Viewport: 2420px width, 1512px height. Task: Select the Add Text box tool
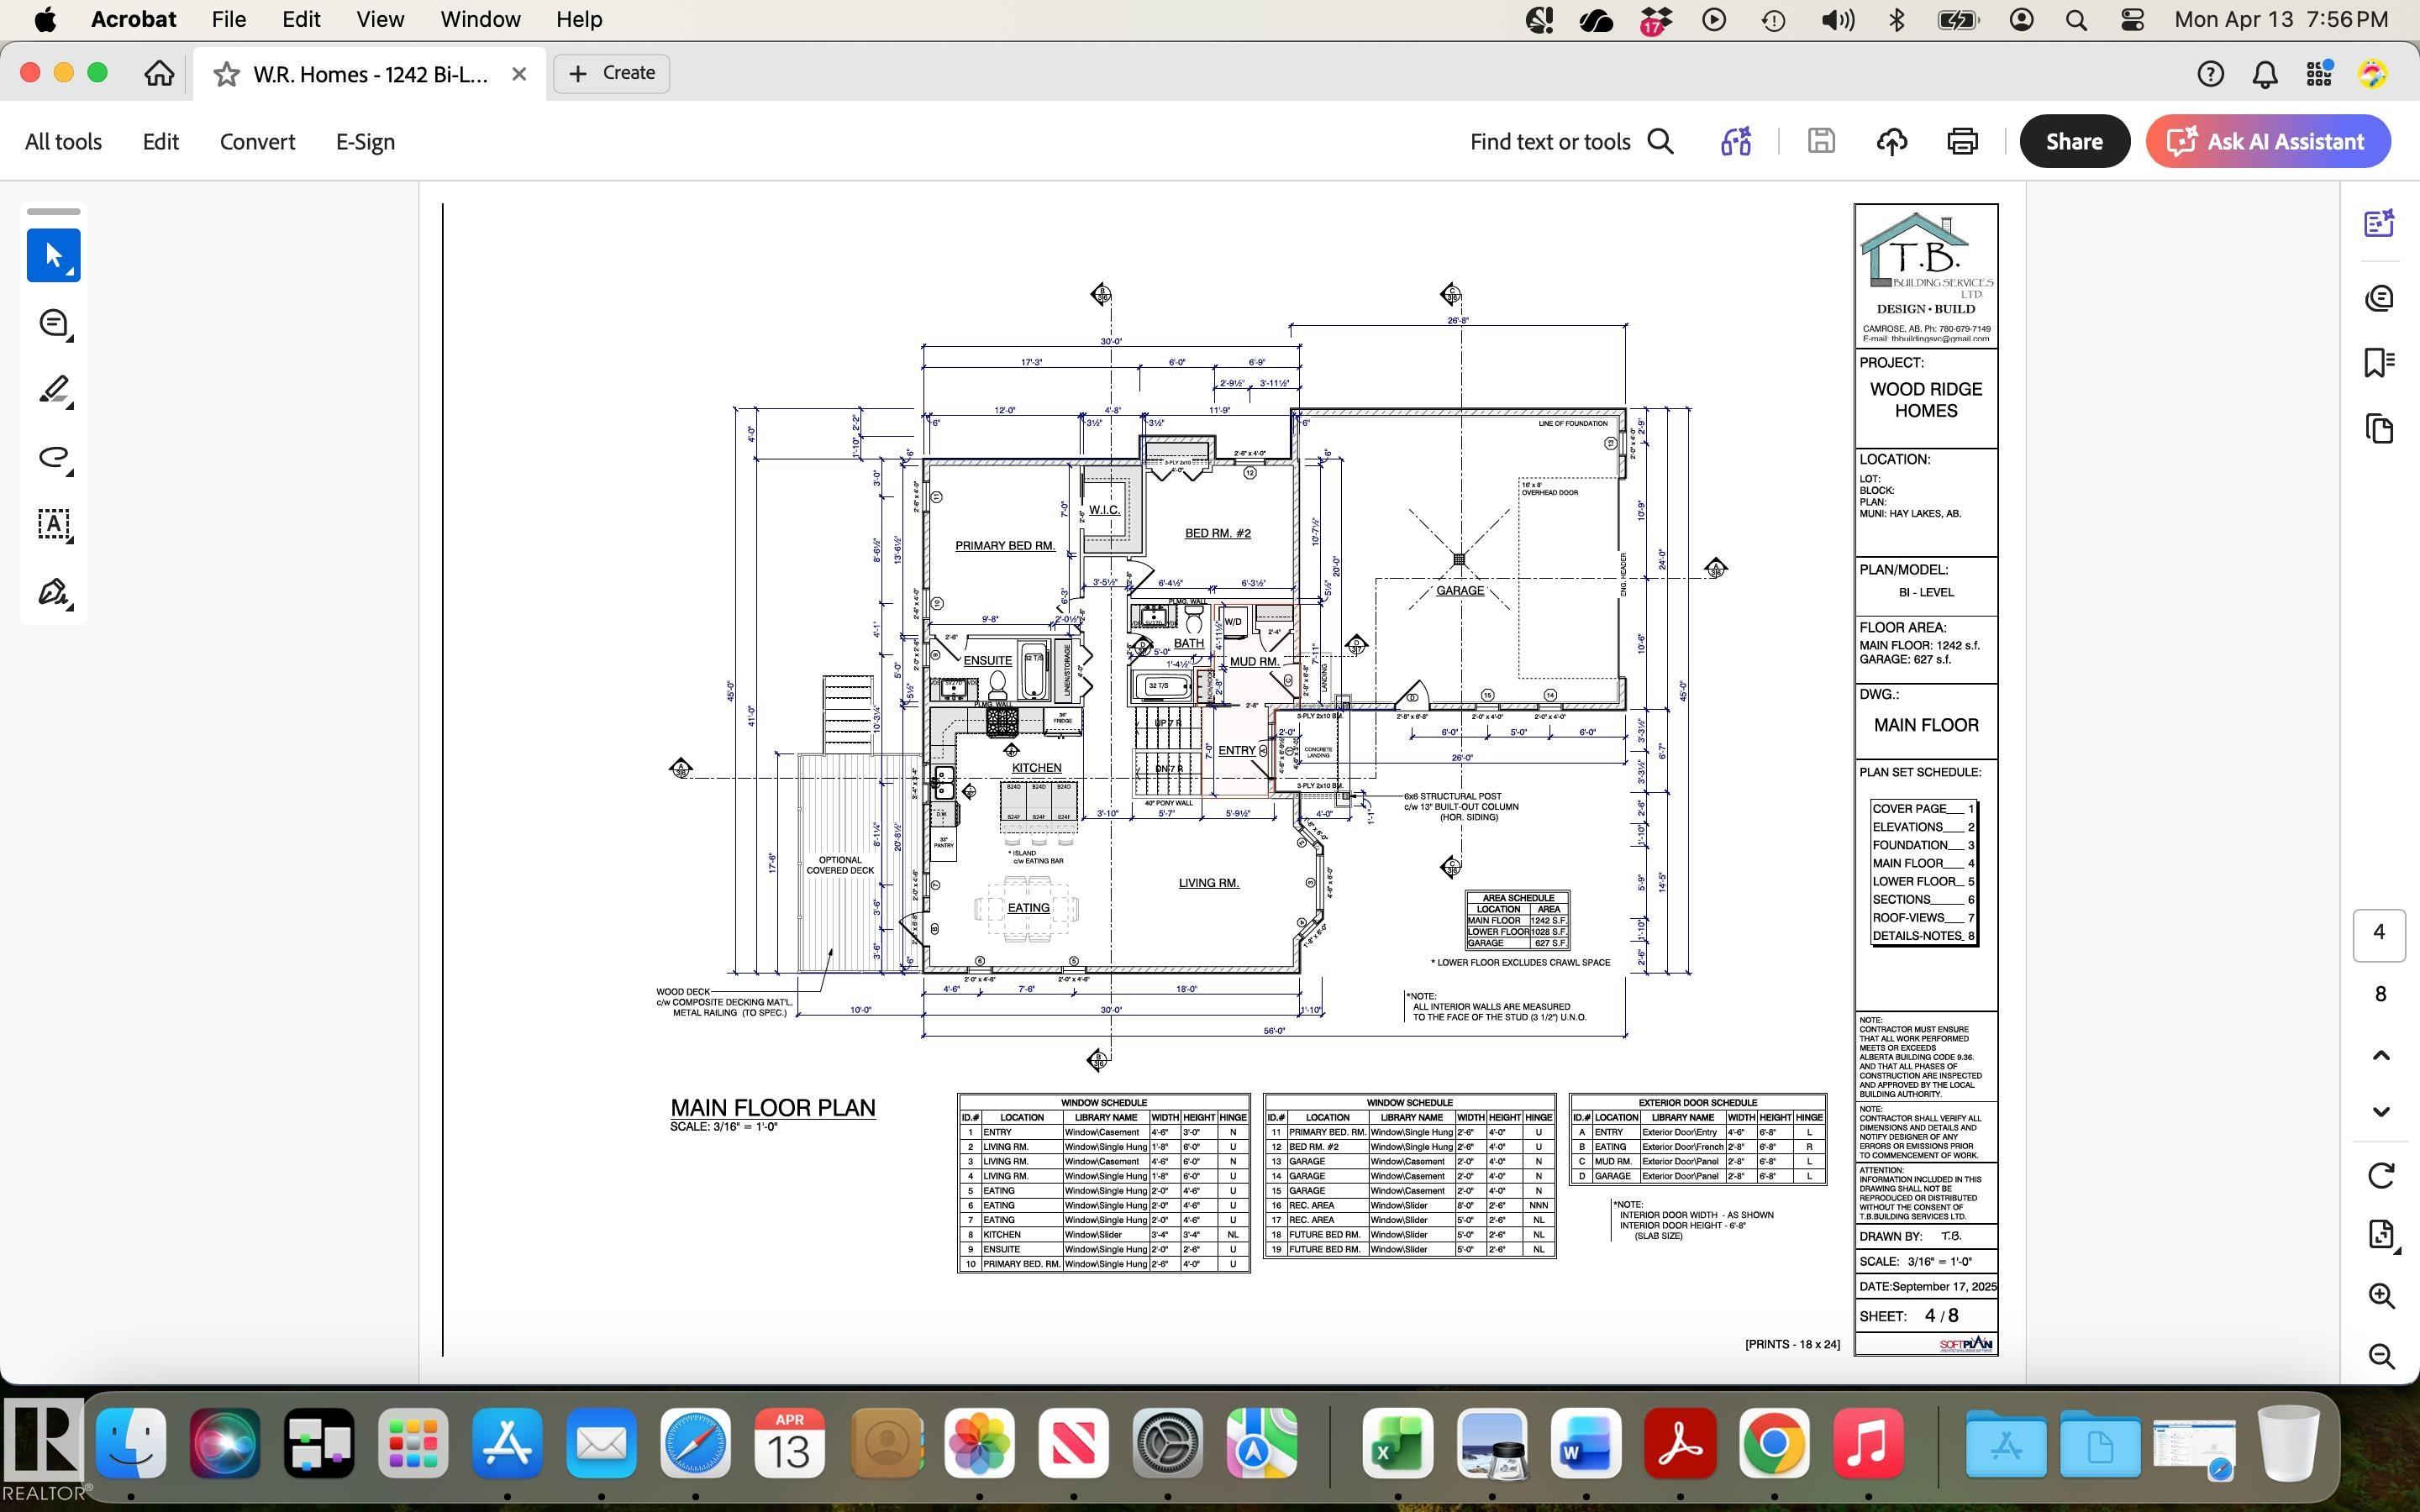(x=53, y=524)
